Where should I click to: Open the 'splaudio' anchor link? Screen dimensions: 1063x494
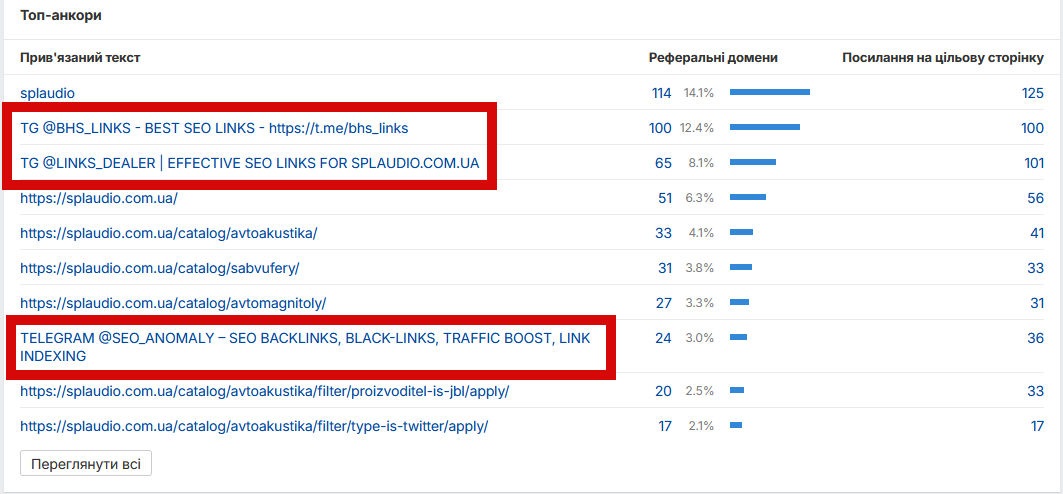[47, 93]
